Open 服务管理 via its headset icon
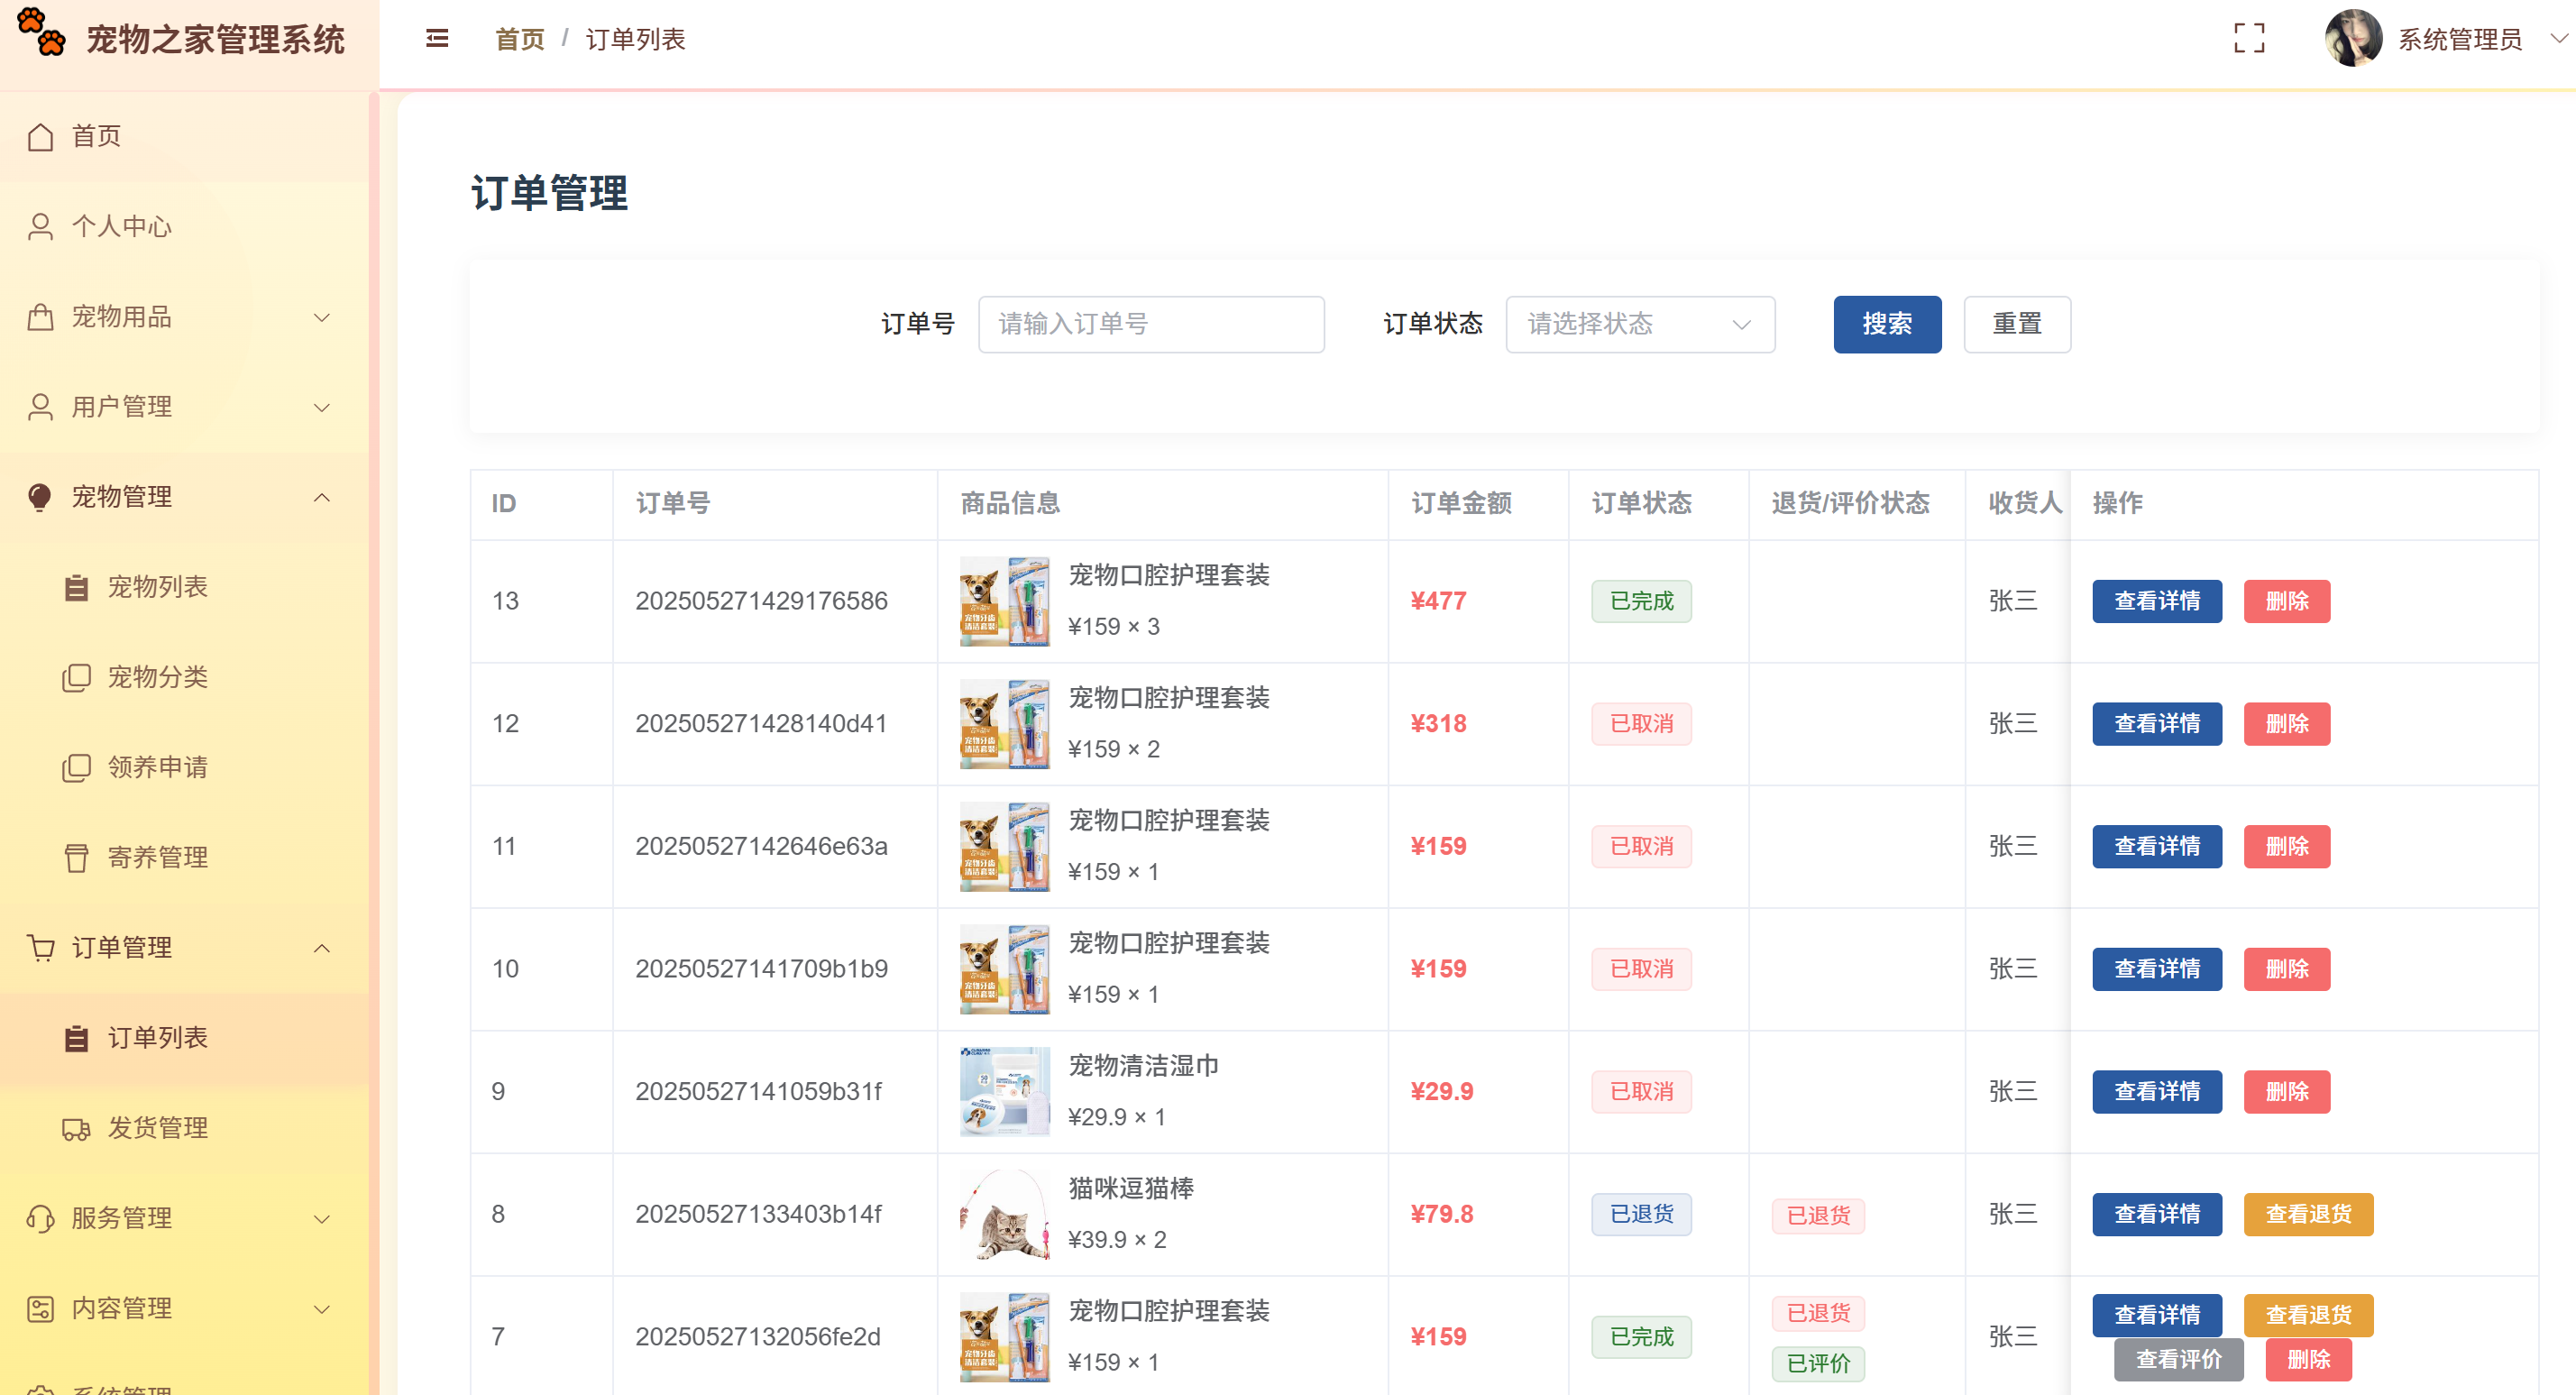 point(41,1218)
